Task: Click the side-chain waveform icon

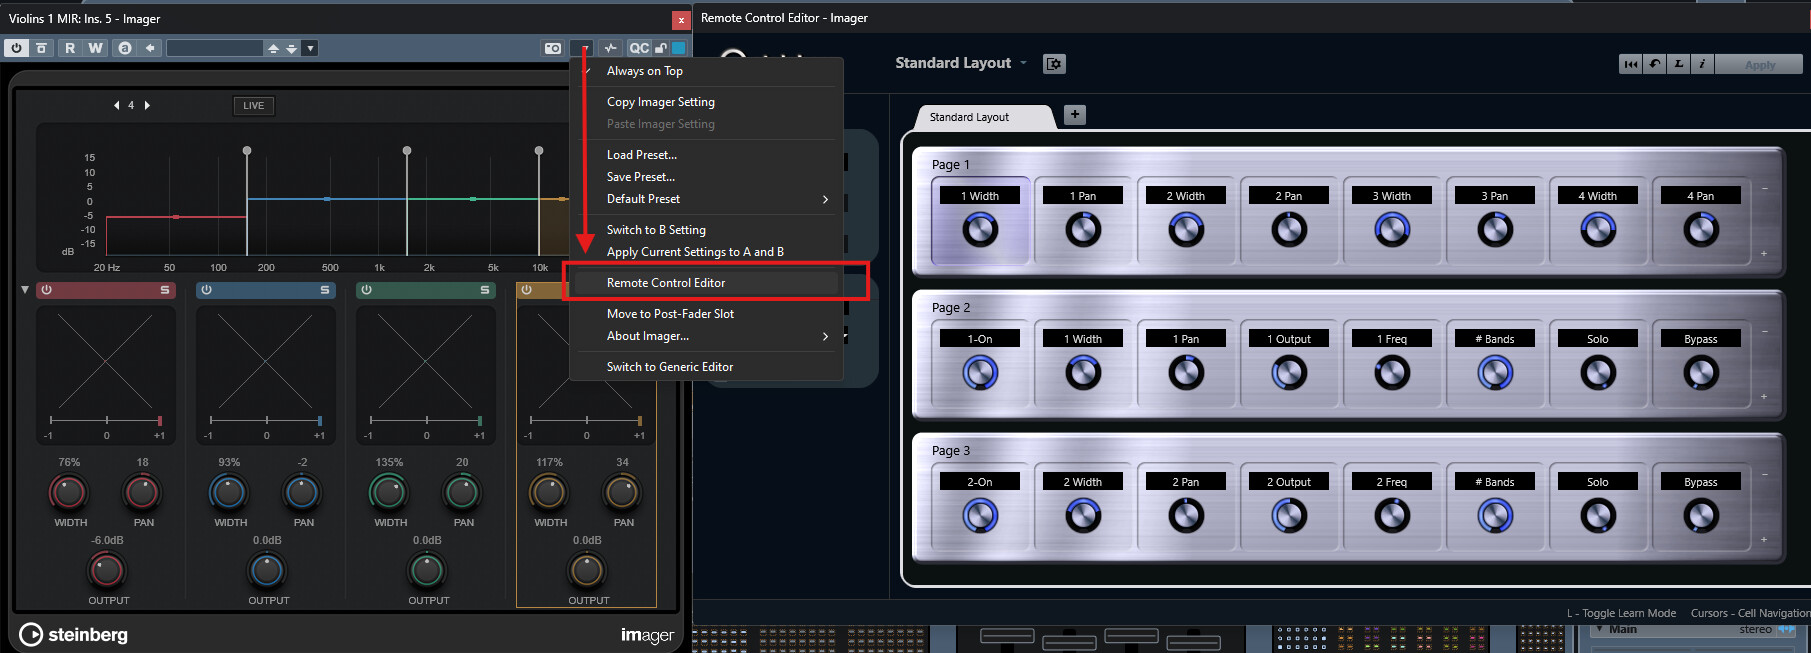Action: coord(610,48)
